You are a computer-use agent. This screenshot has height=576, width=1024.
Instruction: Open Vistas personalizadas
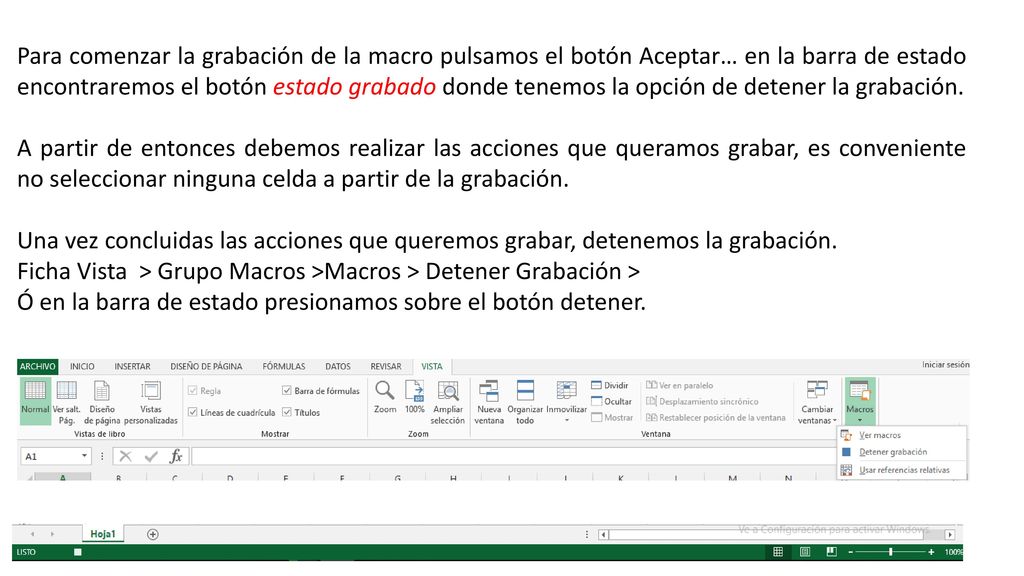(x=151, y=401)
